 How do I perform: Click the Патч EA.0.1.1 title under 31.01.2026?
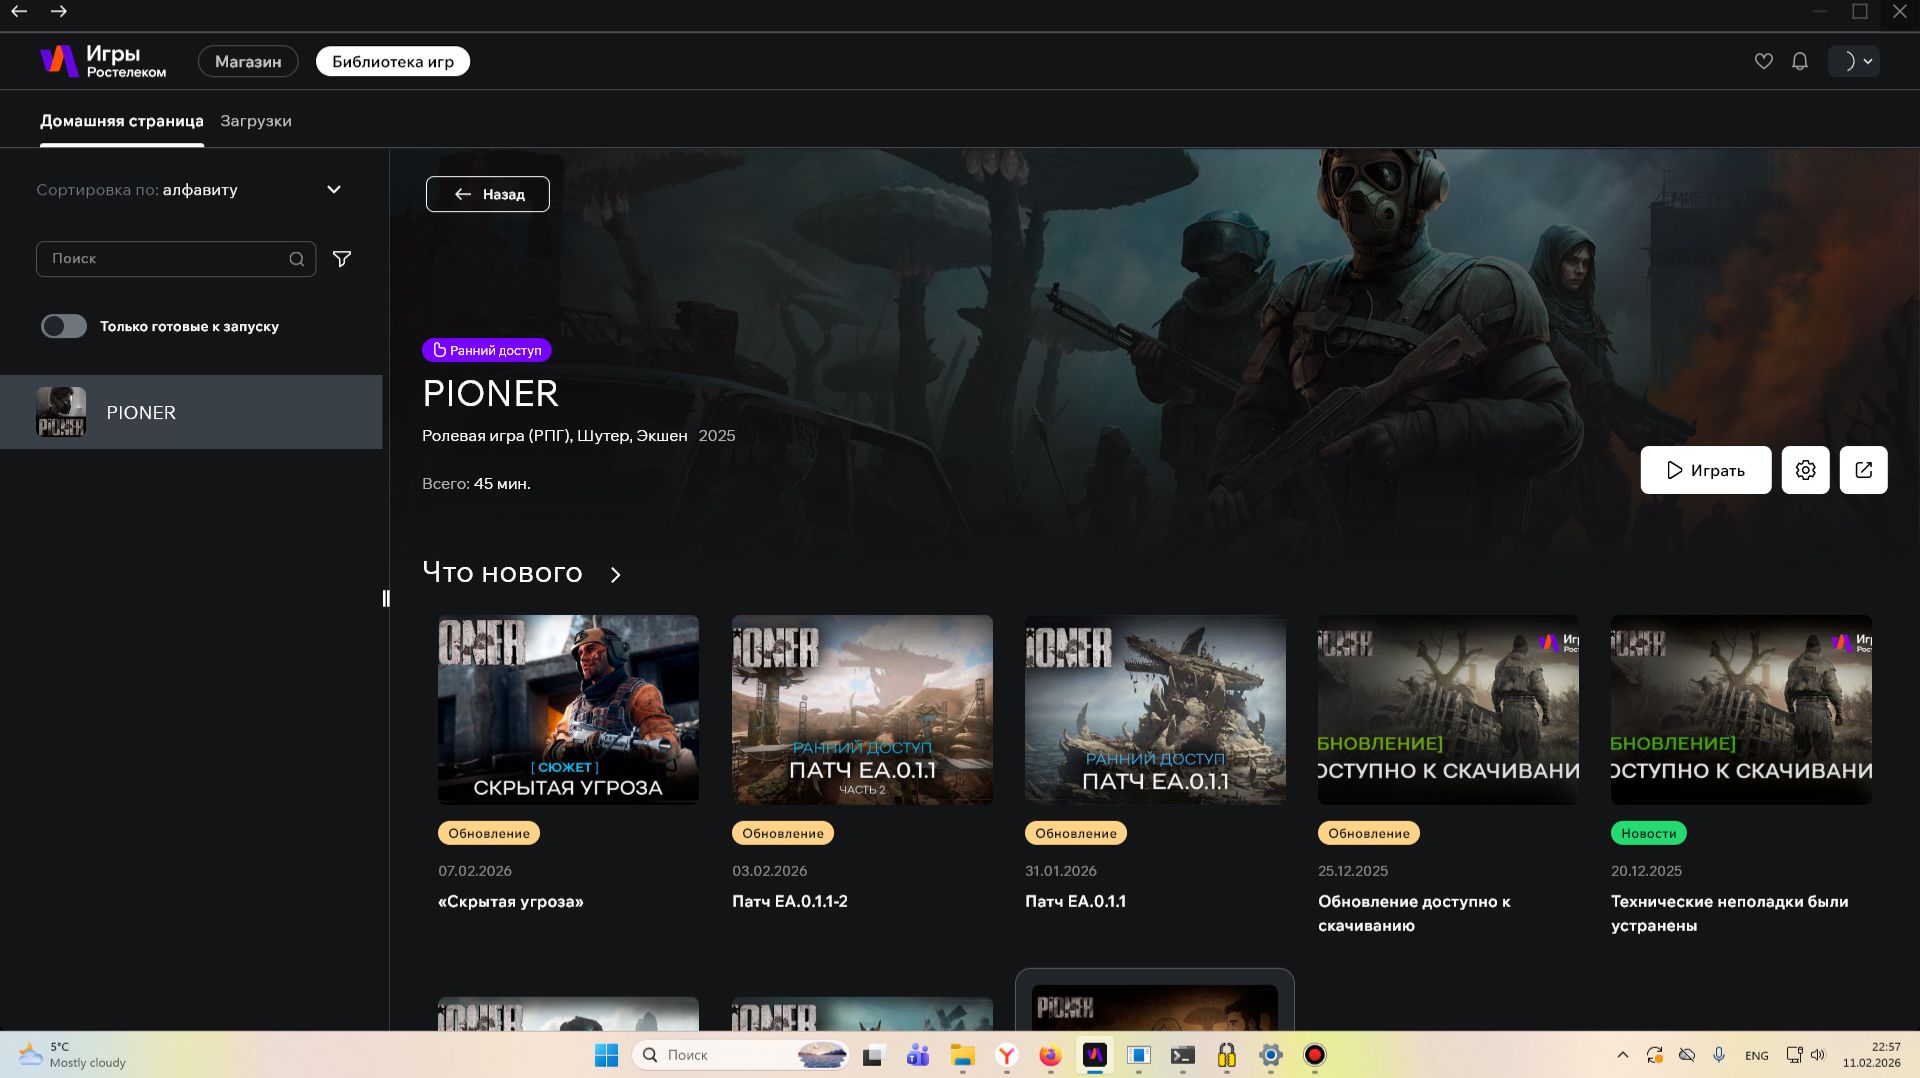1075,902
